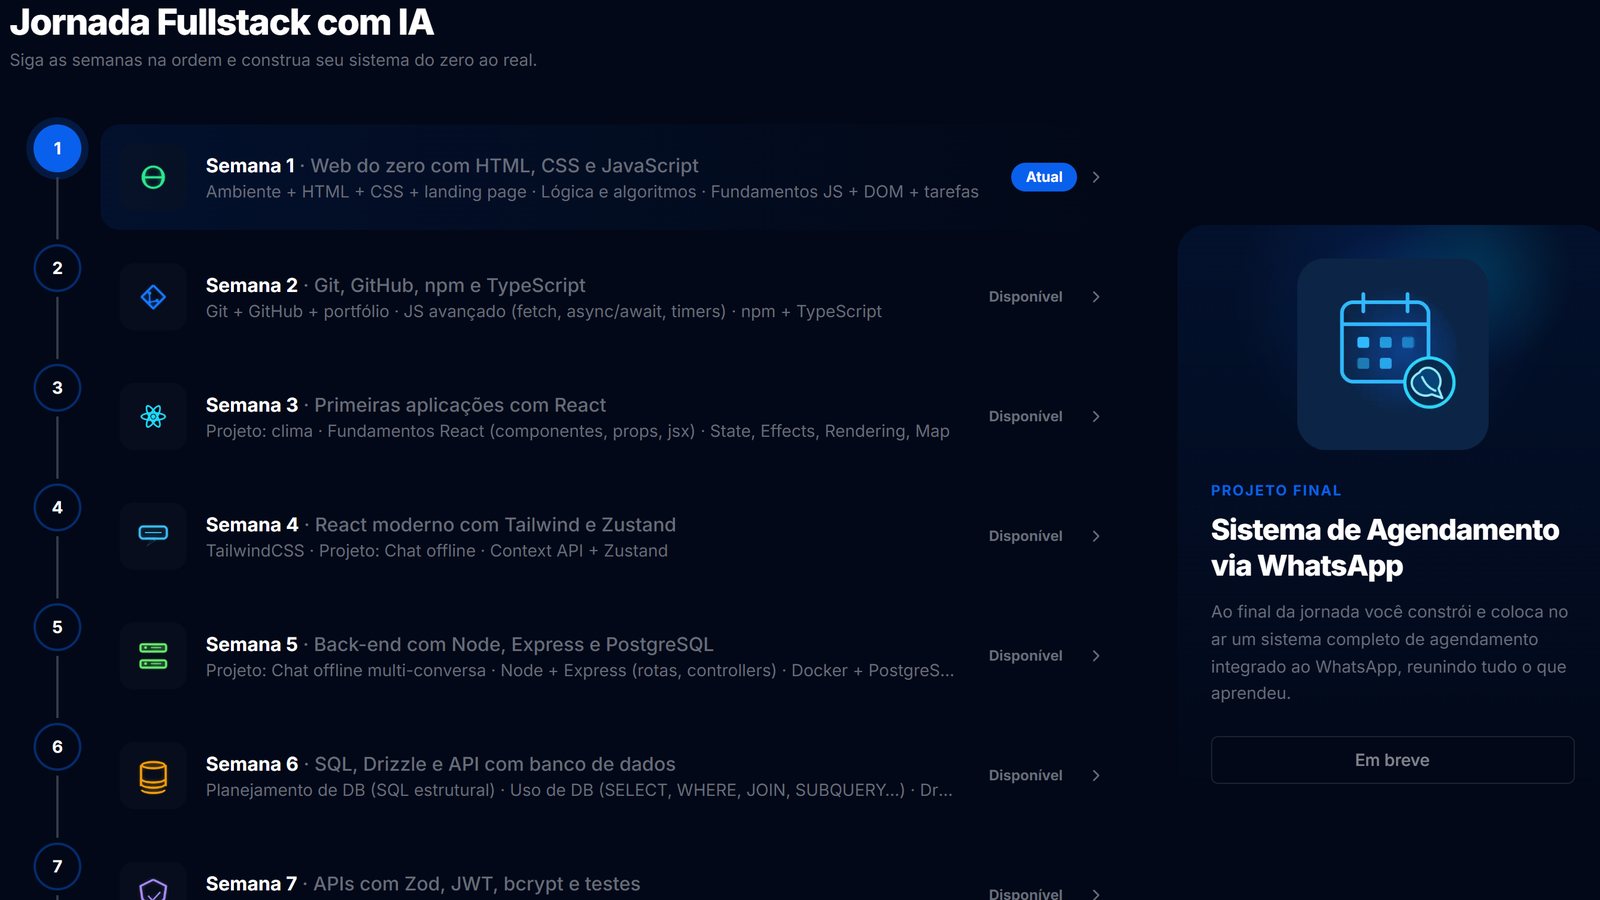This screenshot has height=900, width=1600.
Task: Click the calendar WhatsApp project illustration
Action: pos(1392,354)
